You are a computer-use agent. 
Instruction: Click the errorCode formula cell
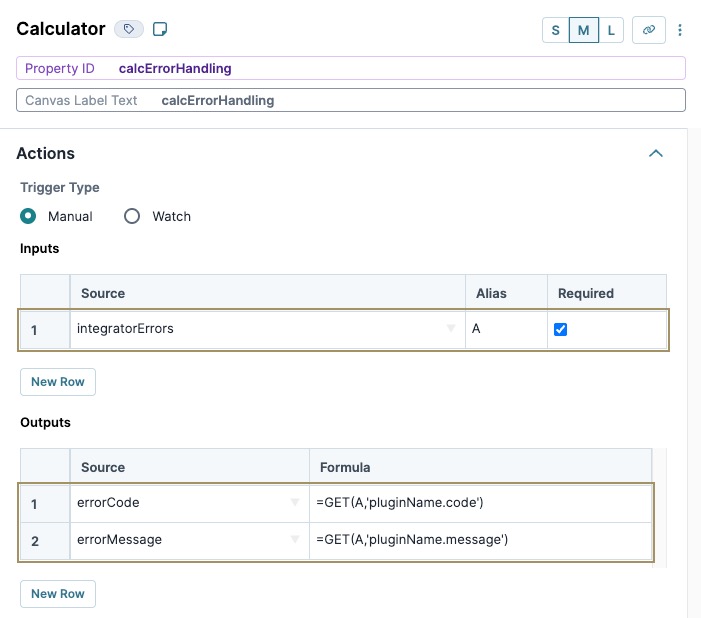481,503
